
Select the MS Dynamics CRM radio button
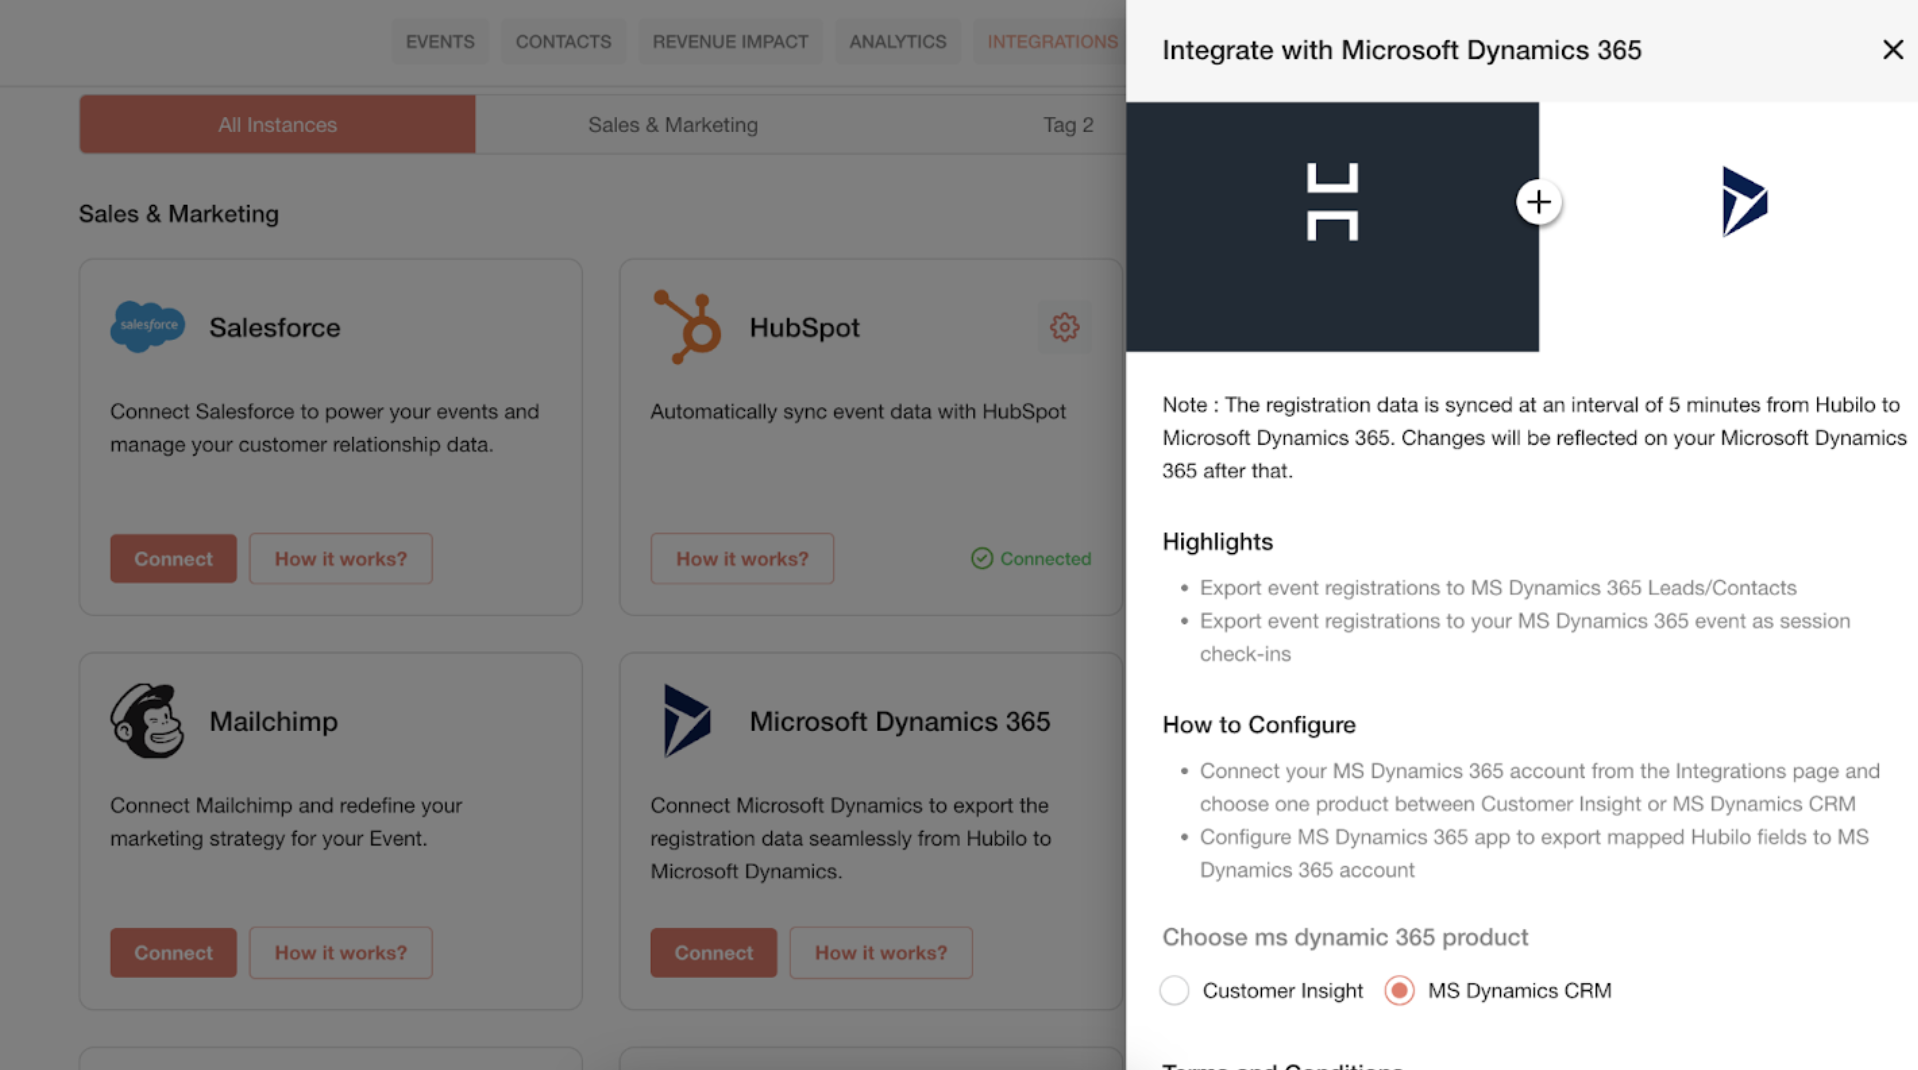point(1399,990)
